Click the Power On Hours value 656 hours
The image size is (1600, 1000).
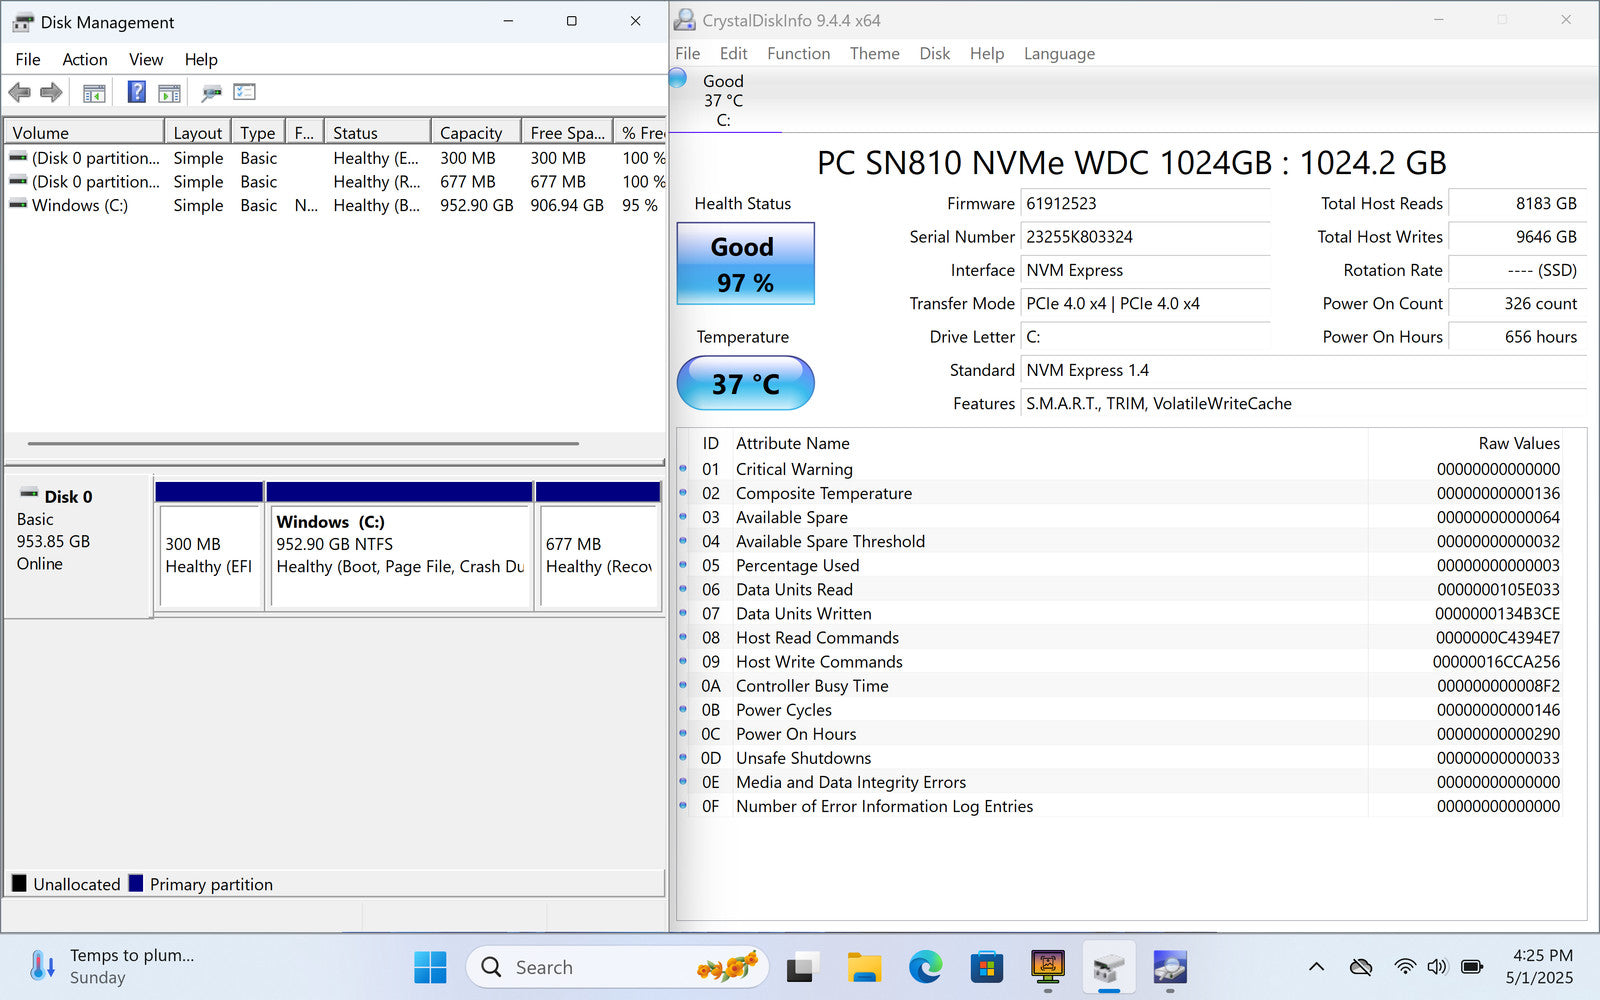[x=1541, y=337]
